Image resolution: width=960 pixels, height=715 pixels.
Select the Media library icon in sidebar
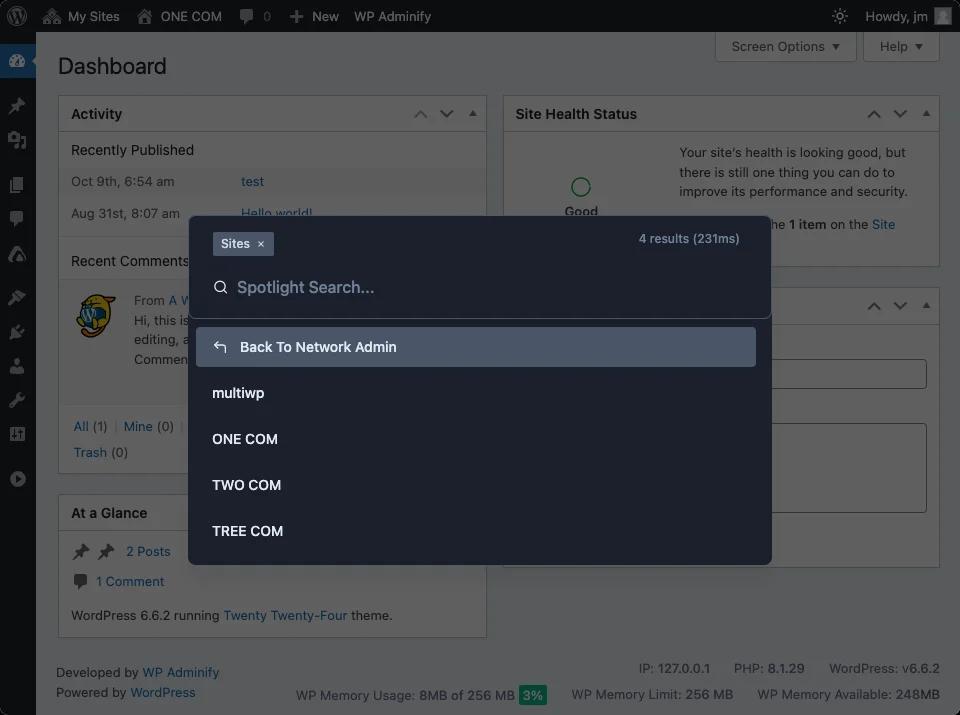coord(17,141)
